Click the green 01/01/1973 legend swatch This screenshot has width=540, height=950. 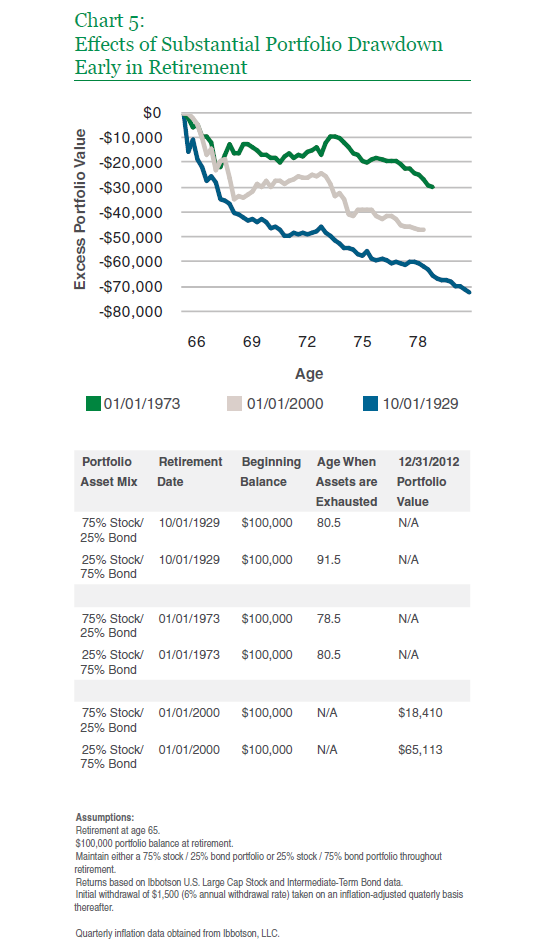coord(93,404)
